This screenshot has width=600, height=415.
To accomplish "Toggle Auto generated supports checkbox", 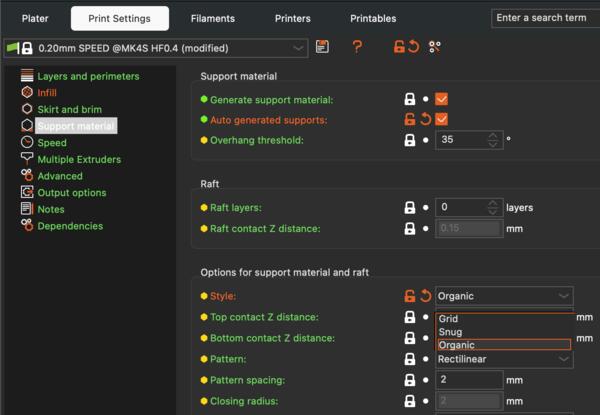I will pyautogui.click(x=441, y=119).
